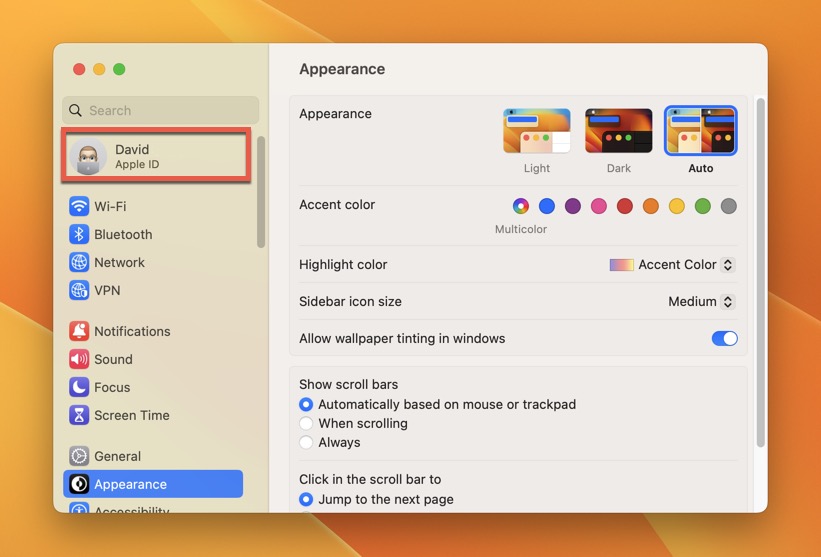Viewport: 821px width, 557px height.
Task: Click the Appearance pane scrollbar
Action: (x=760, y=272)
